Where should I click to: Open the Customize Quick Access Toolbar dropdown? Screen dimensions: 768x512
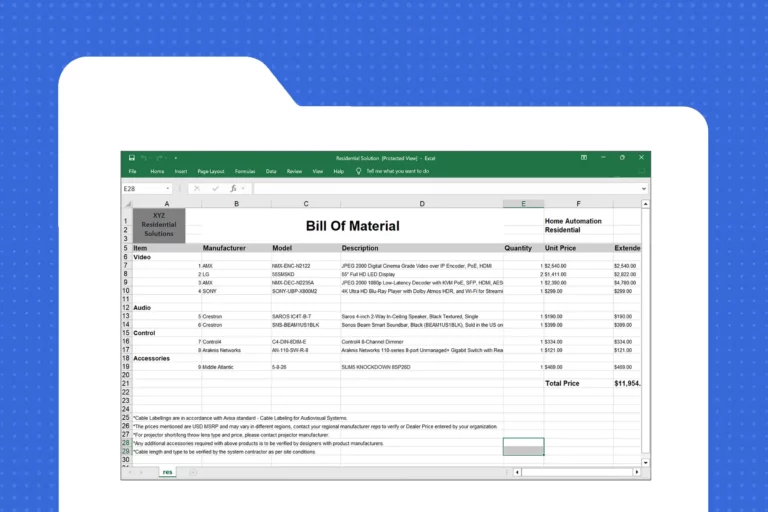coord(176,158)
